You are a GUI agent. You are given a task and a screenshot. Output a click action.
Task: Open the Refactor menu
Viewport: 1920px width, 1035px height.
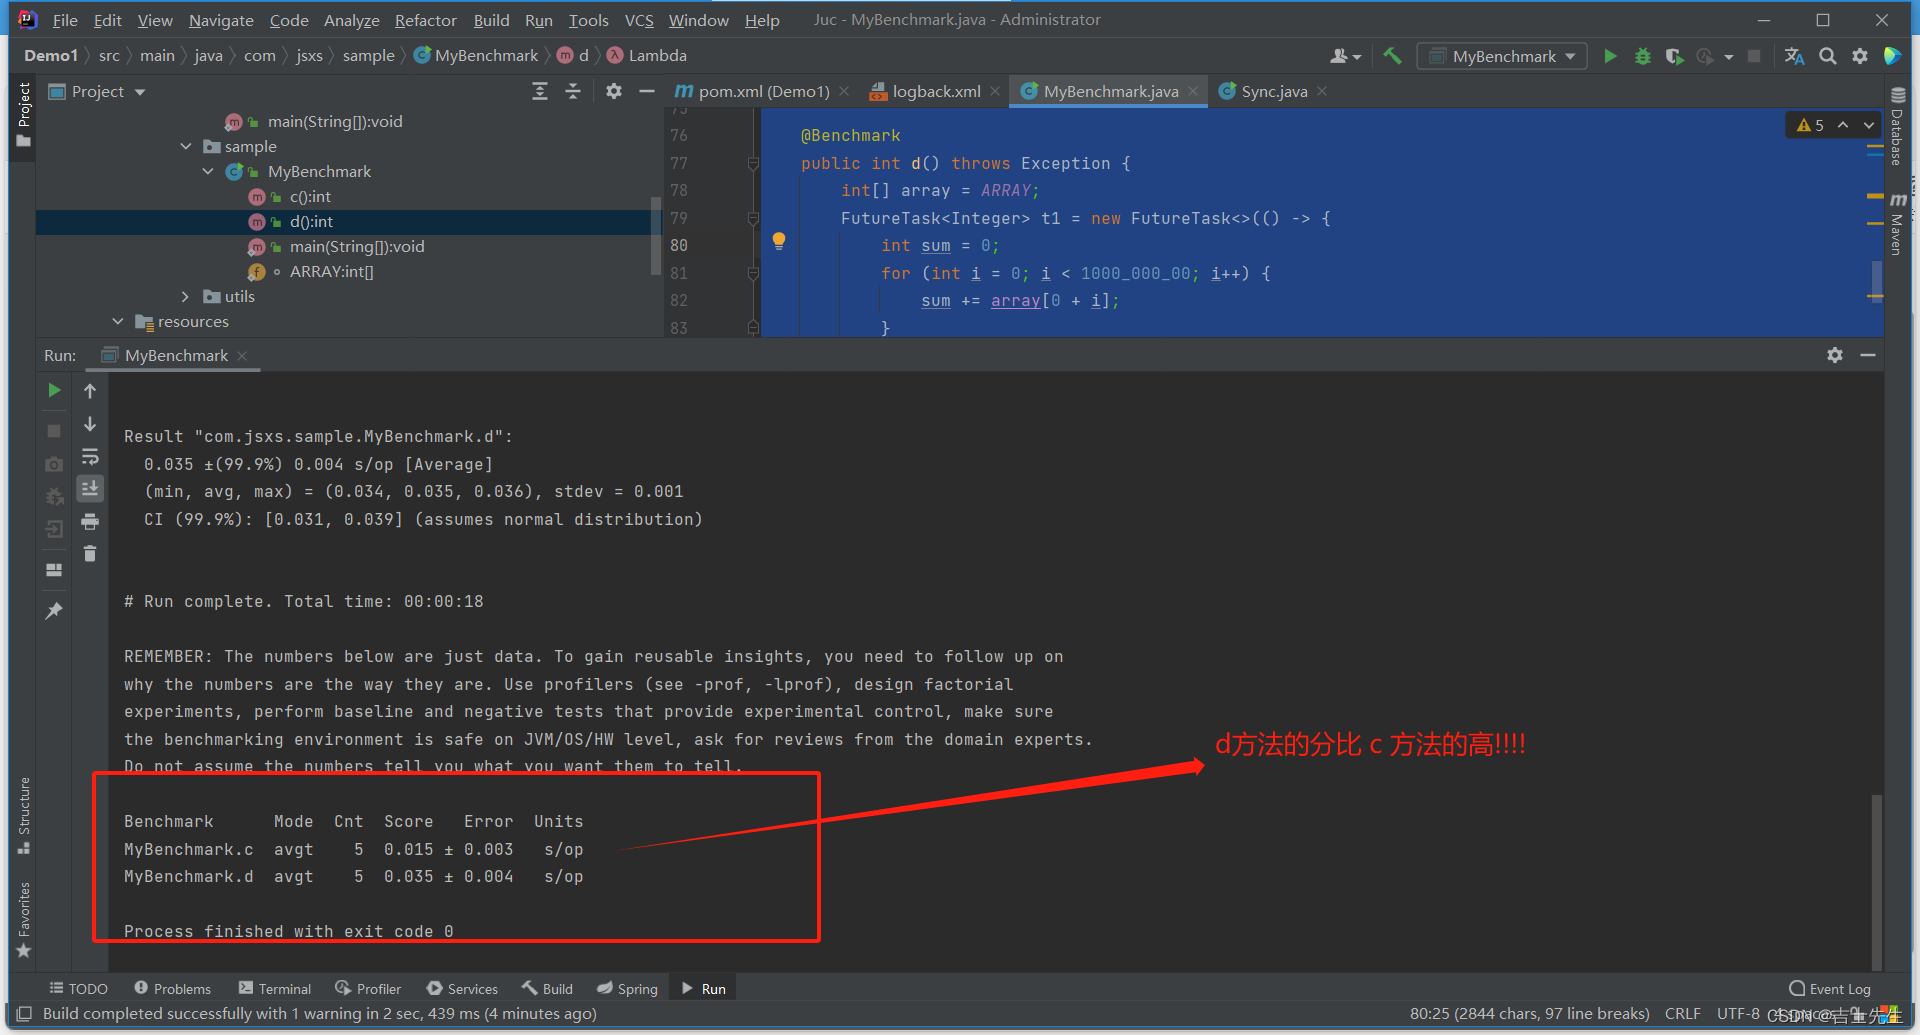click(425, 20)
